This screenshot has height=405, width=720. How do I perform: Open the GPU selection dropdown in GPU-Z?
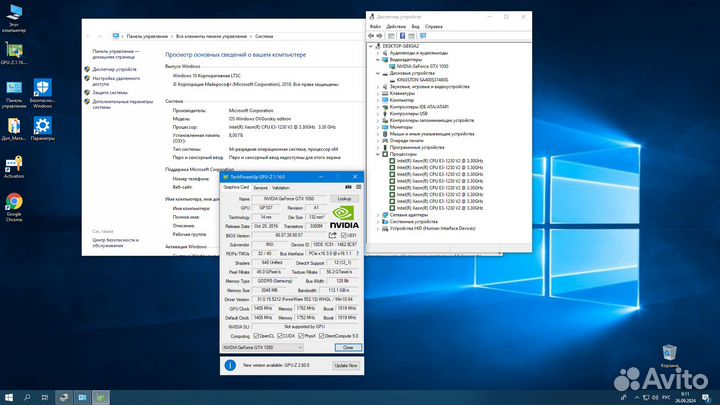tap(263, 348)
